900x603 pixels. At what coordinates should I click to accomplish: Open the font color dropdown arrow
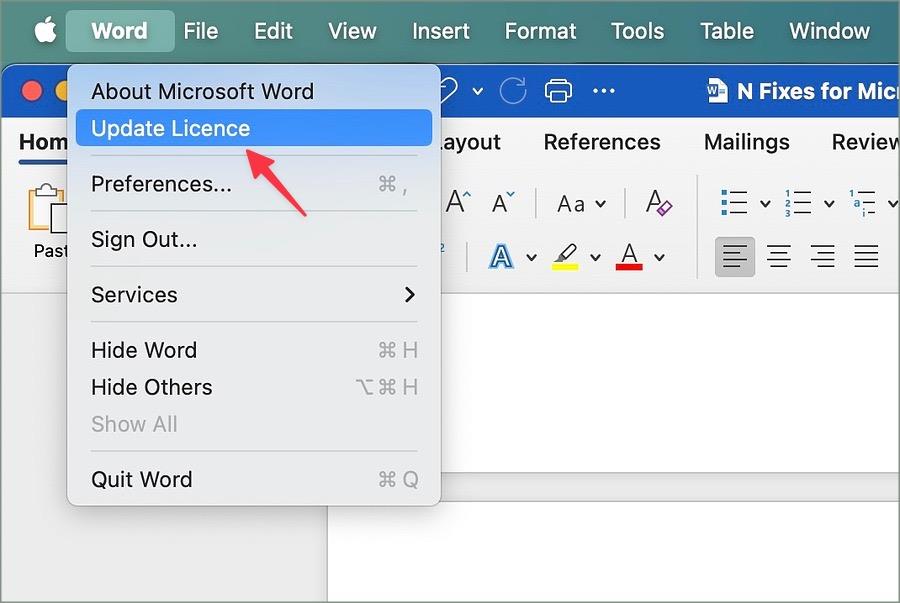coord(660,257)
